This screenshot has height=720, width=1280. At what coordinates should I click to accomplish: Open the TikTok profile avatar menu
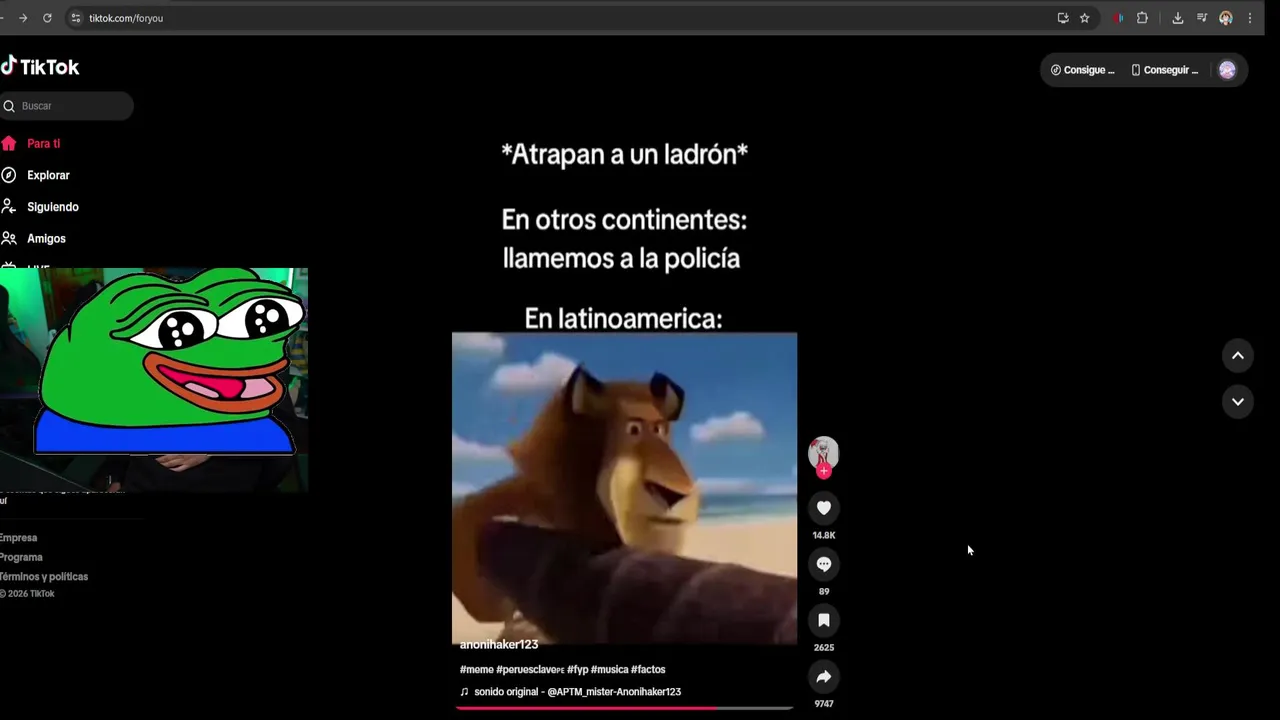coord(1227,70)
